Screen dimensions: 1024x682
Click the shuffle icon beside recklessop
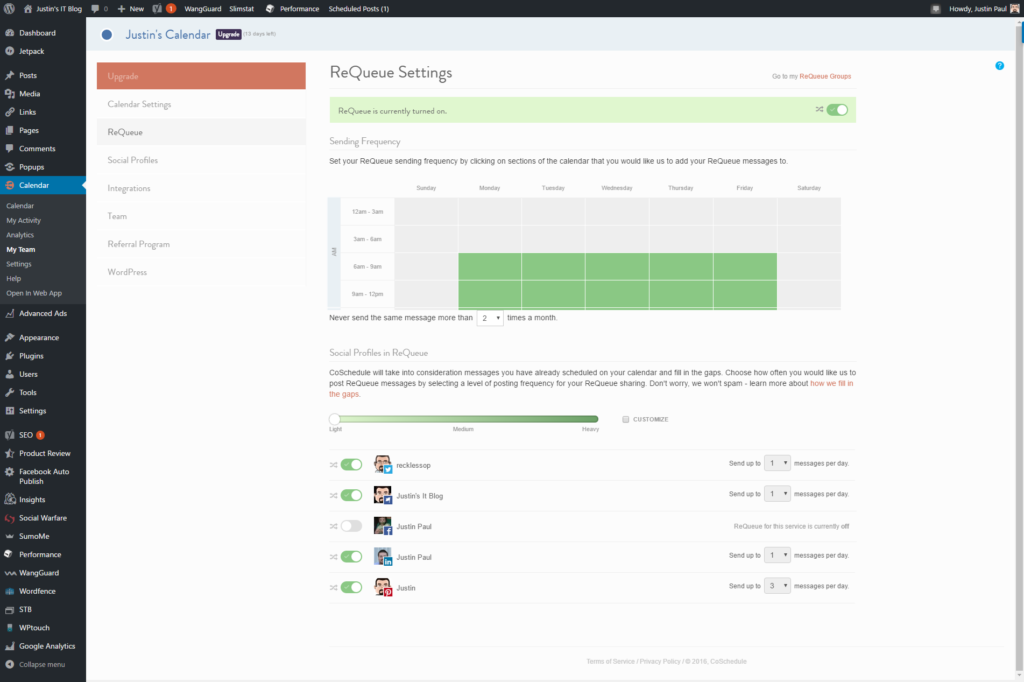pyautogui.click(x=334, y=465)
